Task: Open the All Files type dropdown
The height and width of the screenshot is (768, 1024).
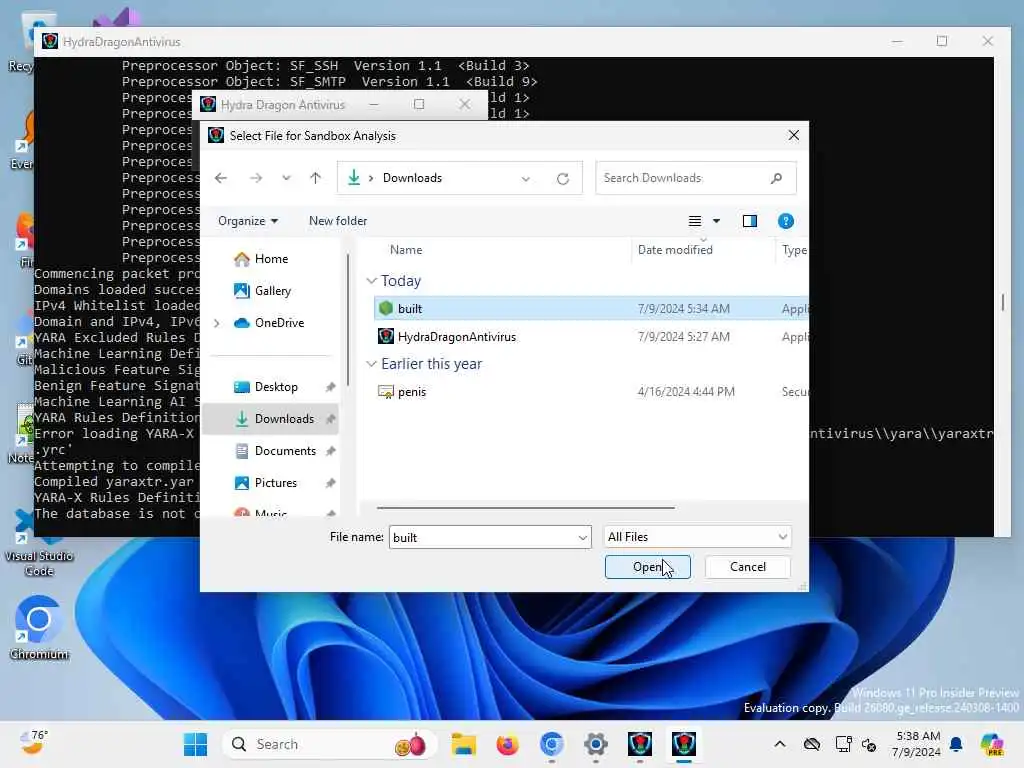Action: pos(697,537)
